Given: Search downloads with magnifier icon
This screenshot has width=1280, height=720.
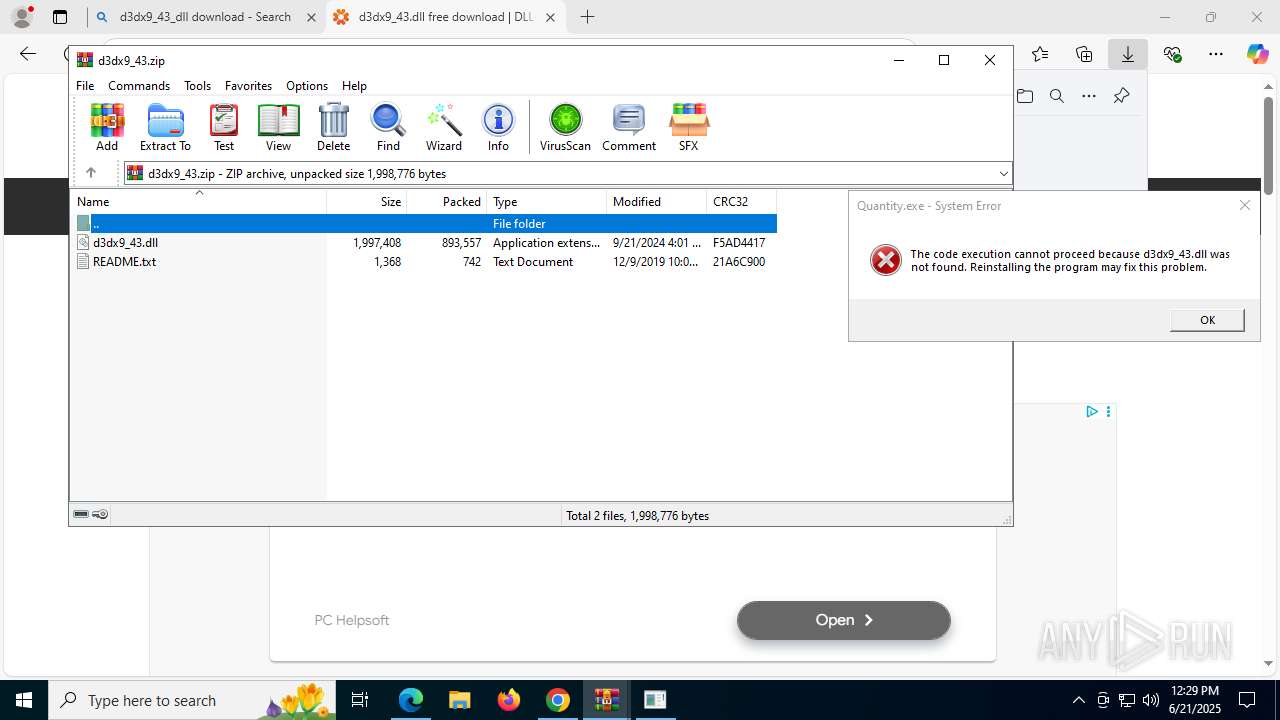Looking at the screenshot, I should pyautogui.click(x=1057, y=96).
